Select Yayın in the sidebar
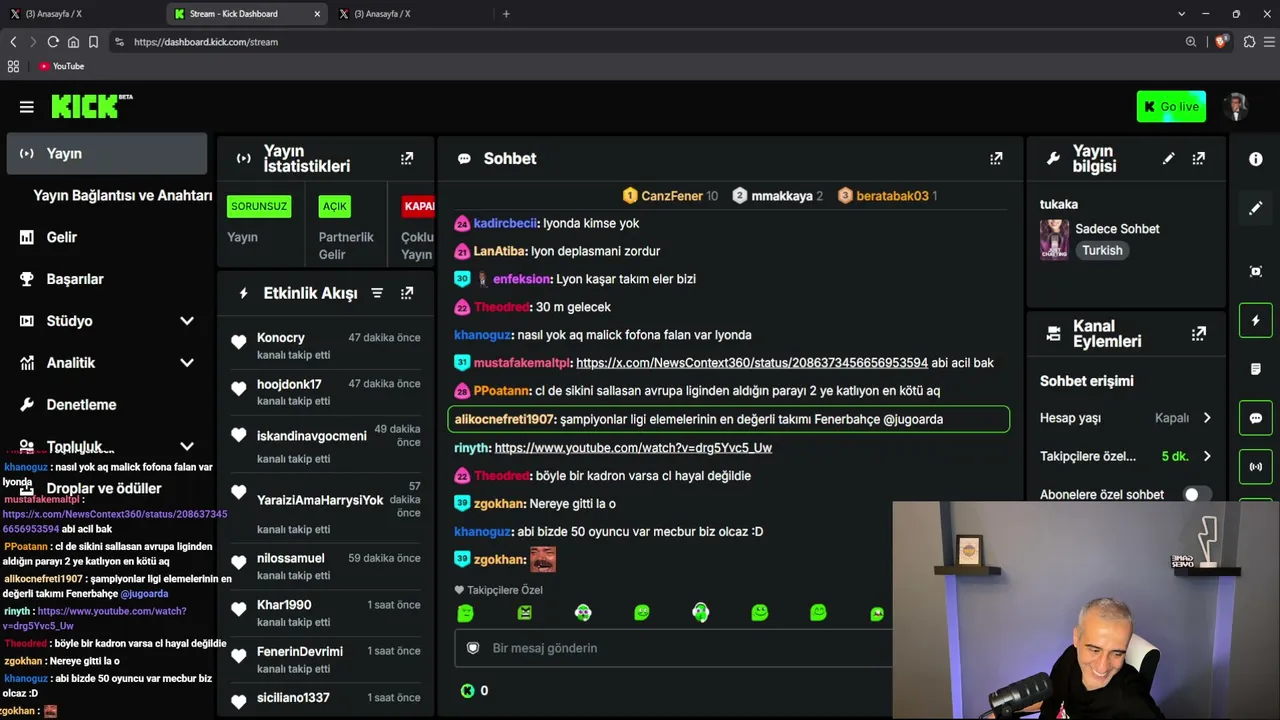The image size is (1280, 720). click(x=107, y=154)
